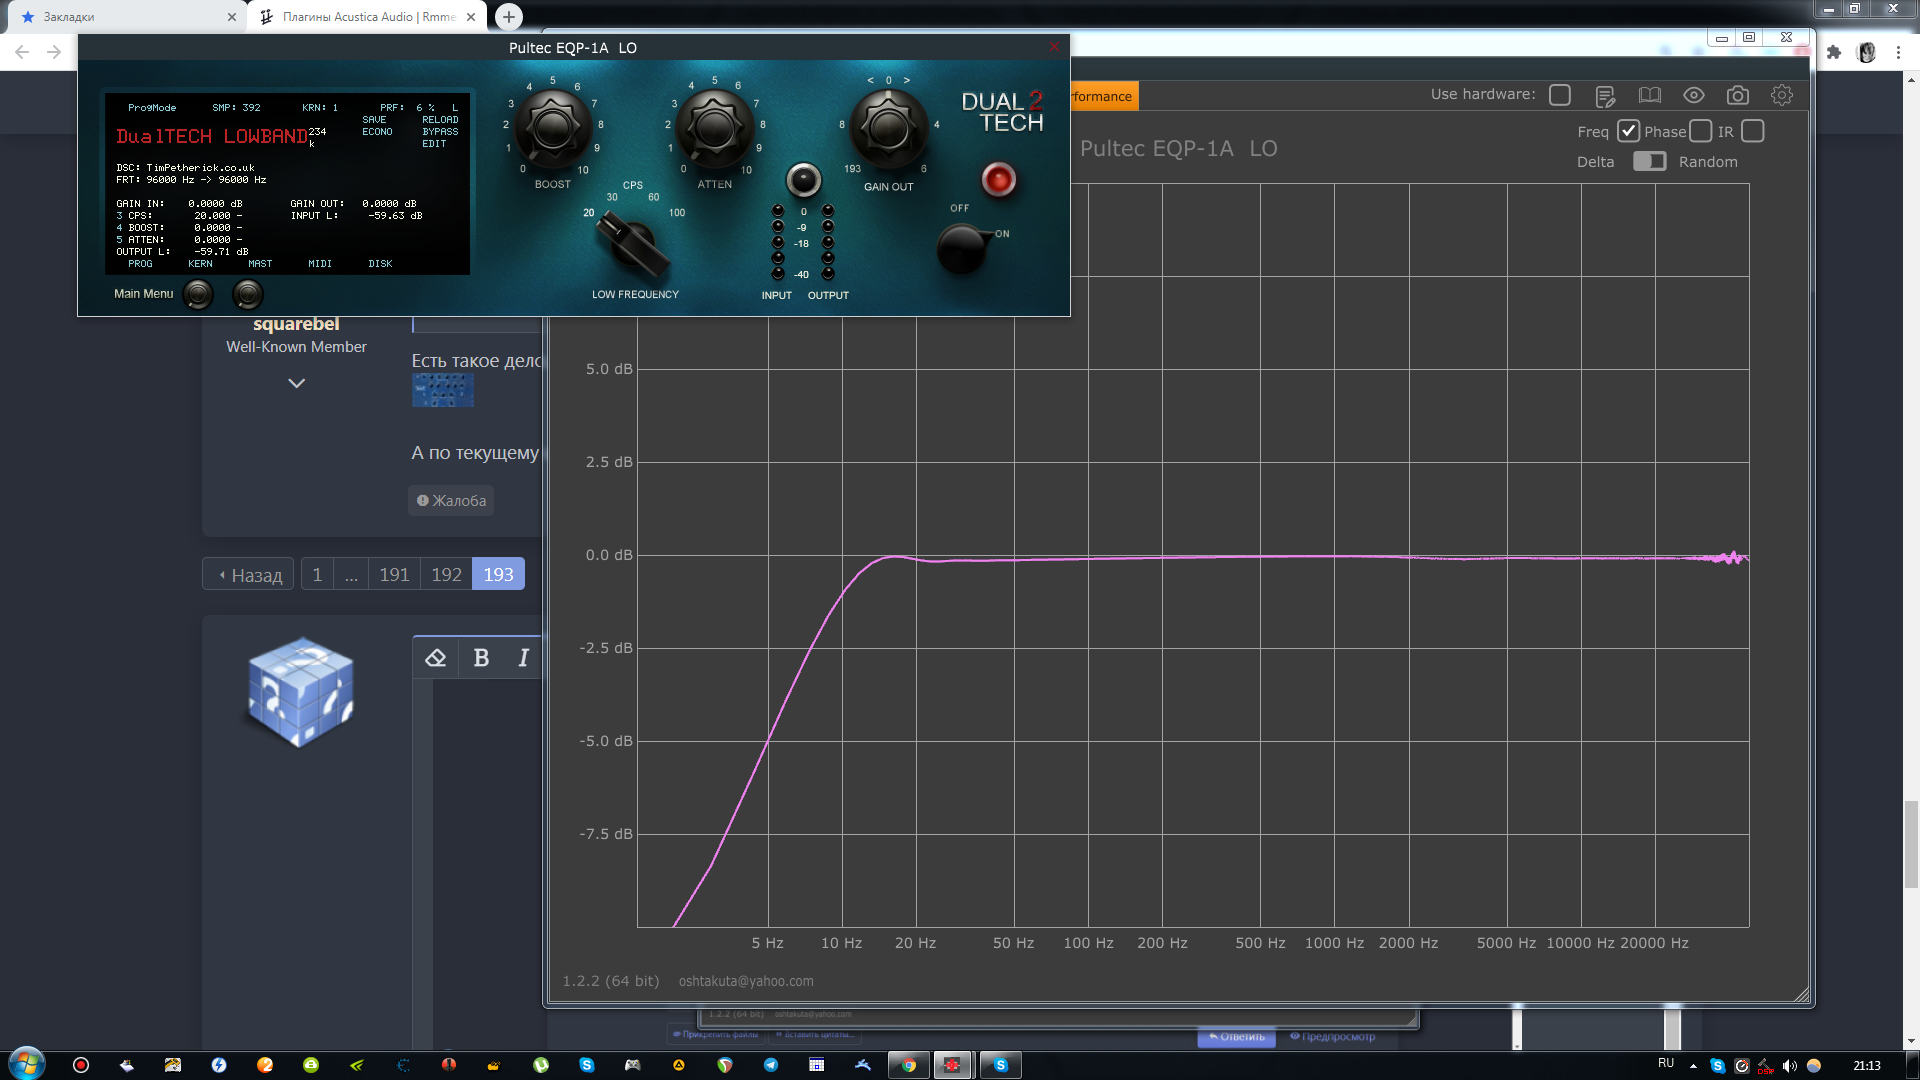The width and height of the screenshot is (1920, 1080).
Task: Close the Плагины Acustica Audio tab
Action: click(x=470, y=17)
